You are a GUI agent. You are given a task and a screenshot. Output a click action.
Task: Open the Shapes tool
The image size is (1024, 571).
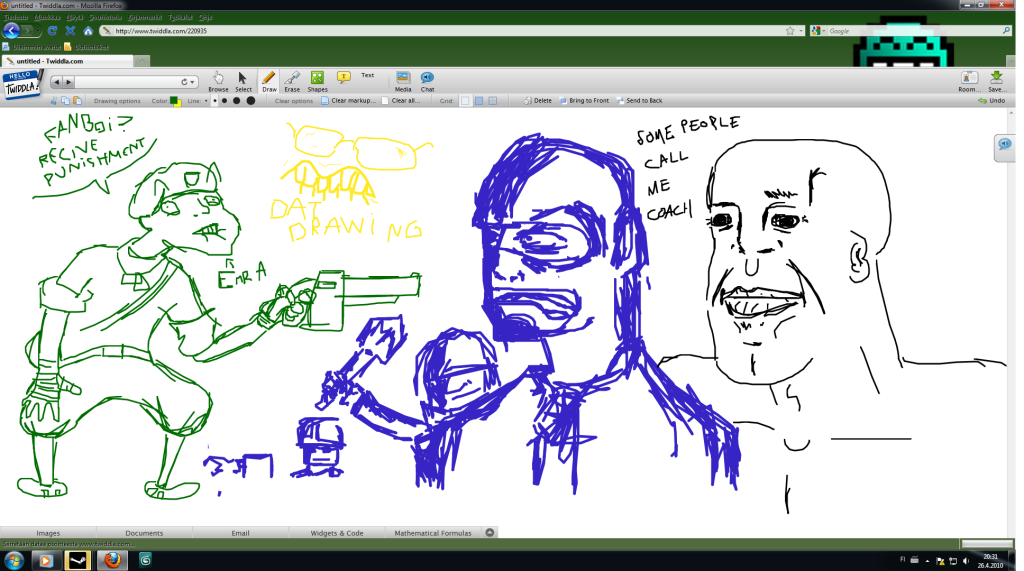pos(317,81)
